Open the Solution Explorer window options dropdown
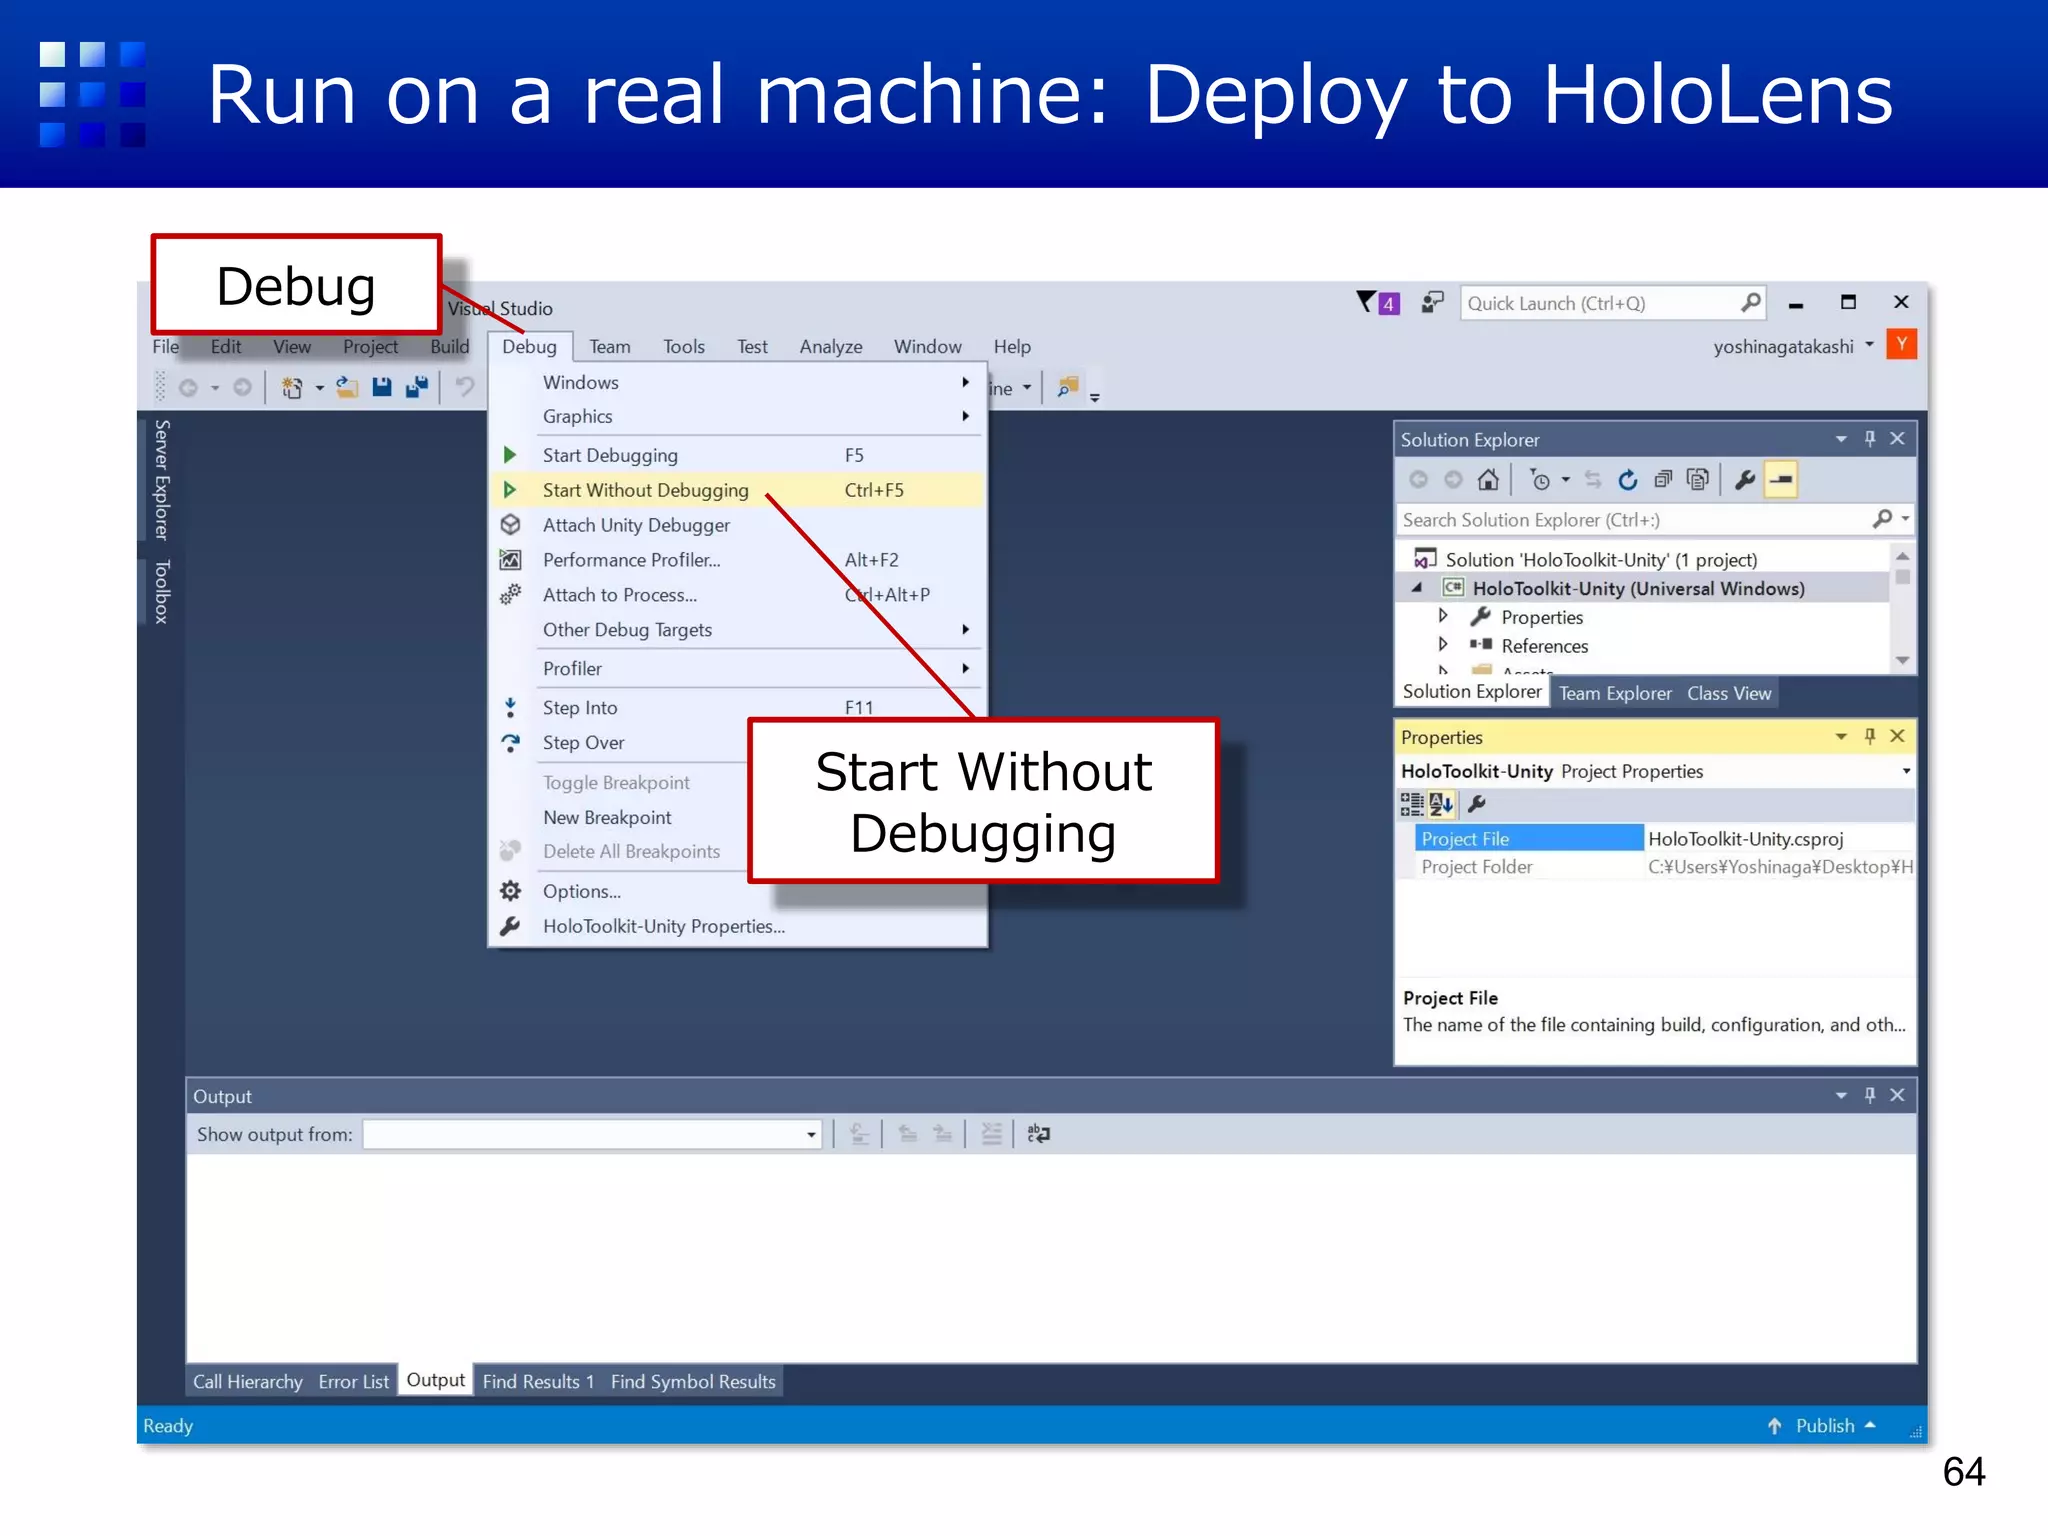The image size is (2048, 1536). 1840,439
